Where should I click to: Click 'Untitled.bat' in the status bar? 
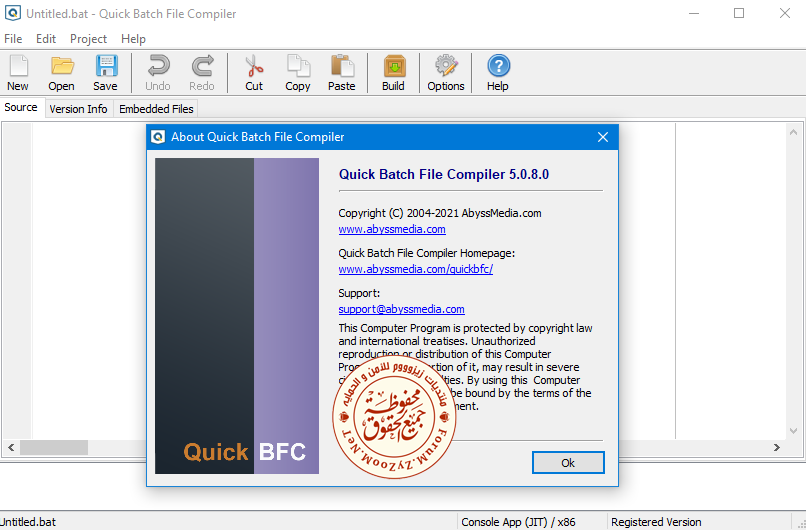[x=28, y=522]
